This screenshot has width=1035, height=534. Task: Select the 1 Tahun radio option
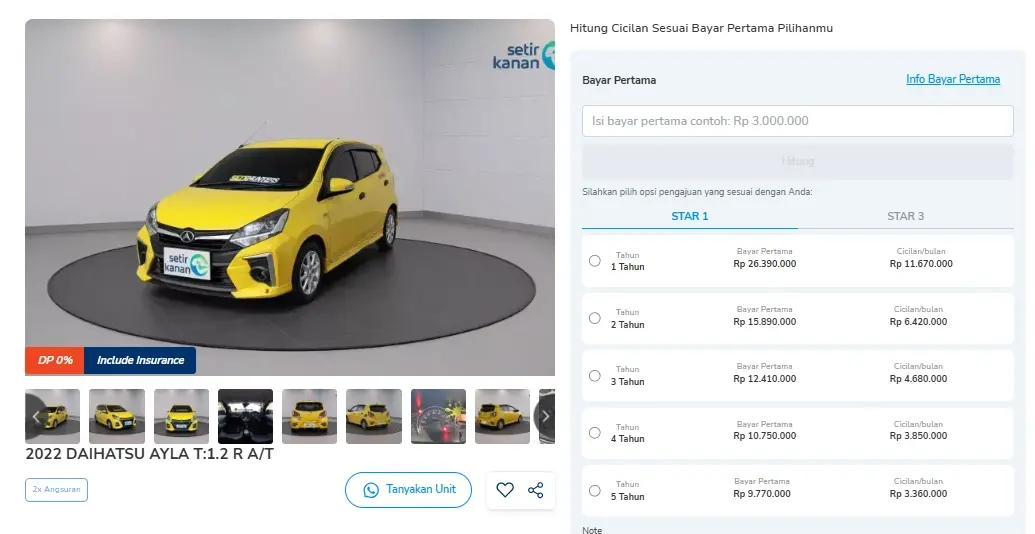pyautogui.click(x=595, y=261)
